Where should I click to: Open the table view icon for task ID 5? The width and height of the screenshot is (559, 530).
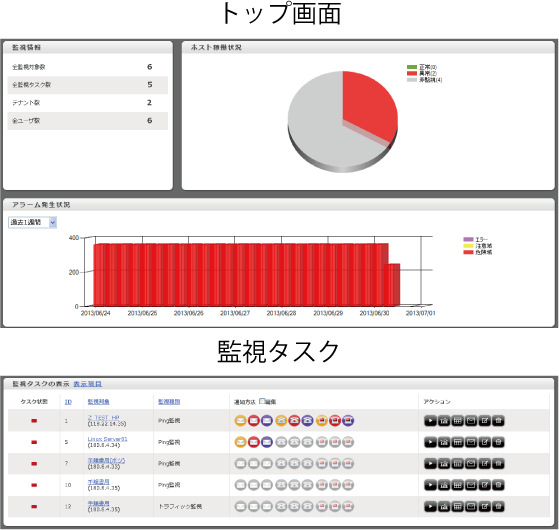tap(457, 442)
